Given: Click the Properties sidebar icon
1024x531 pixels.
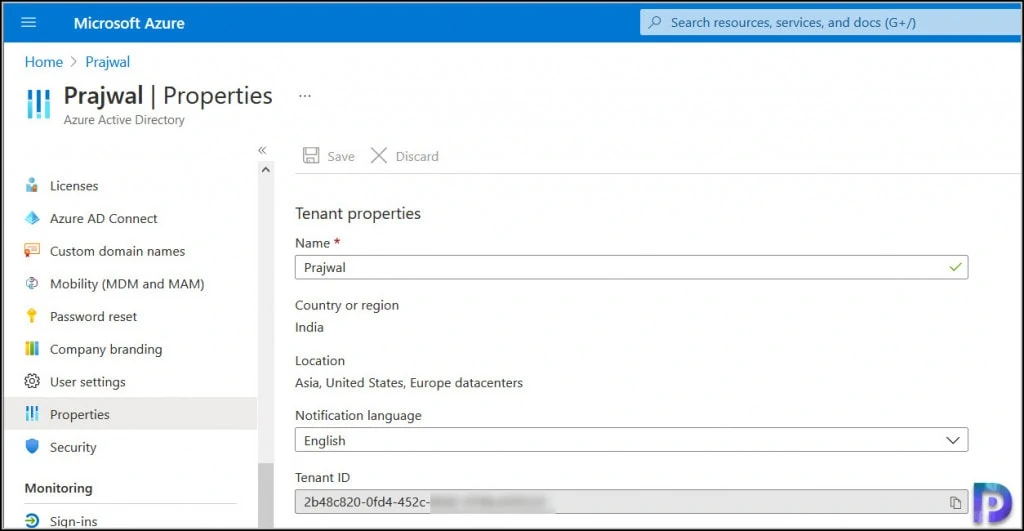Looking at the screenshot, I should coord(31,414).
